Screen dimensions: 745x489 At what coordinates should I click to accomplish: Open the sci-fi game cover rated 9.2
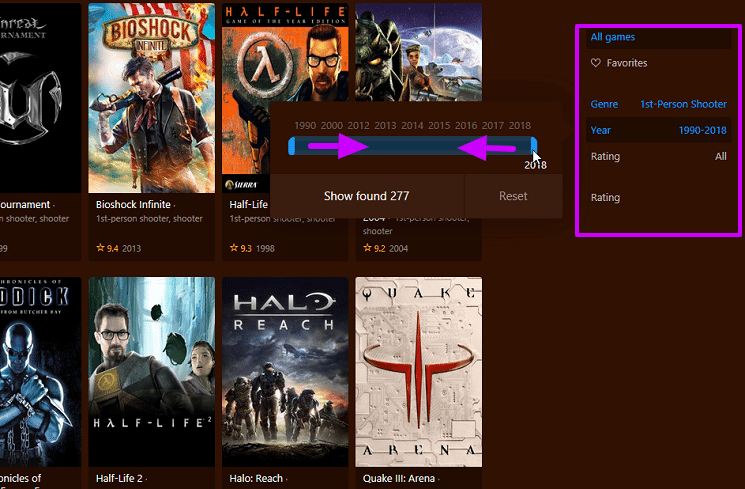419,52
